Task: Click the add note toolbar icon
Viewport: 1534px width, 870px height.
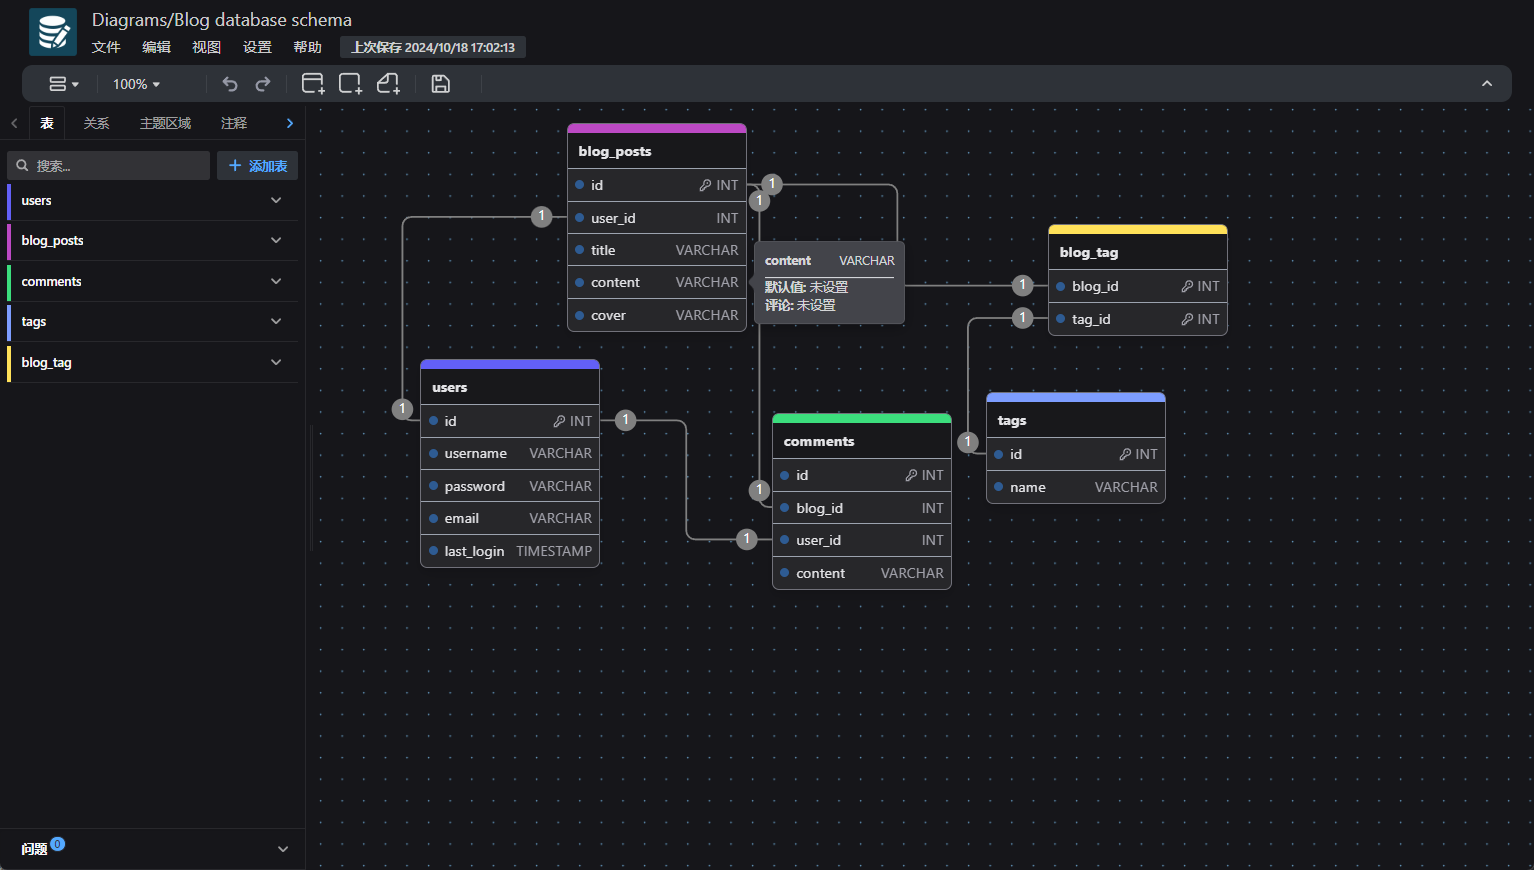Action: point(388,84)
